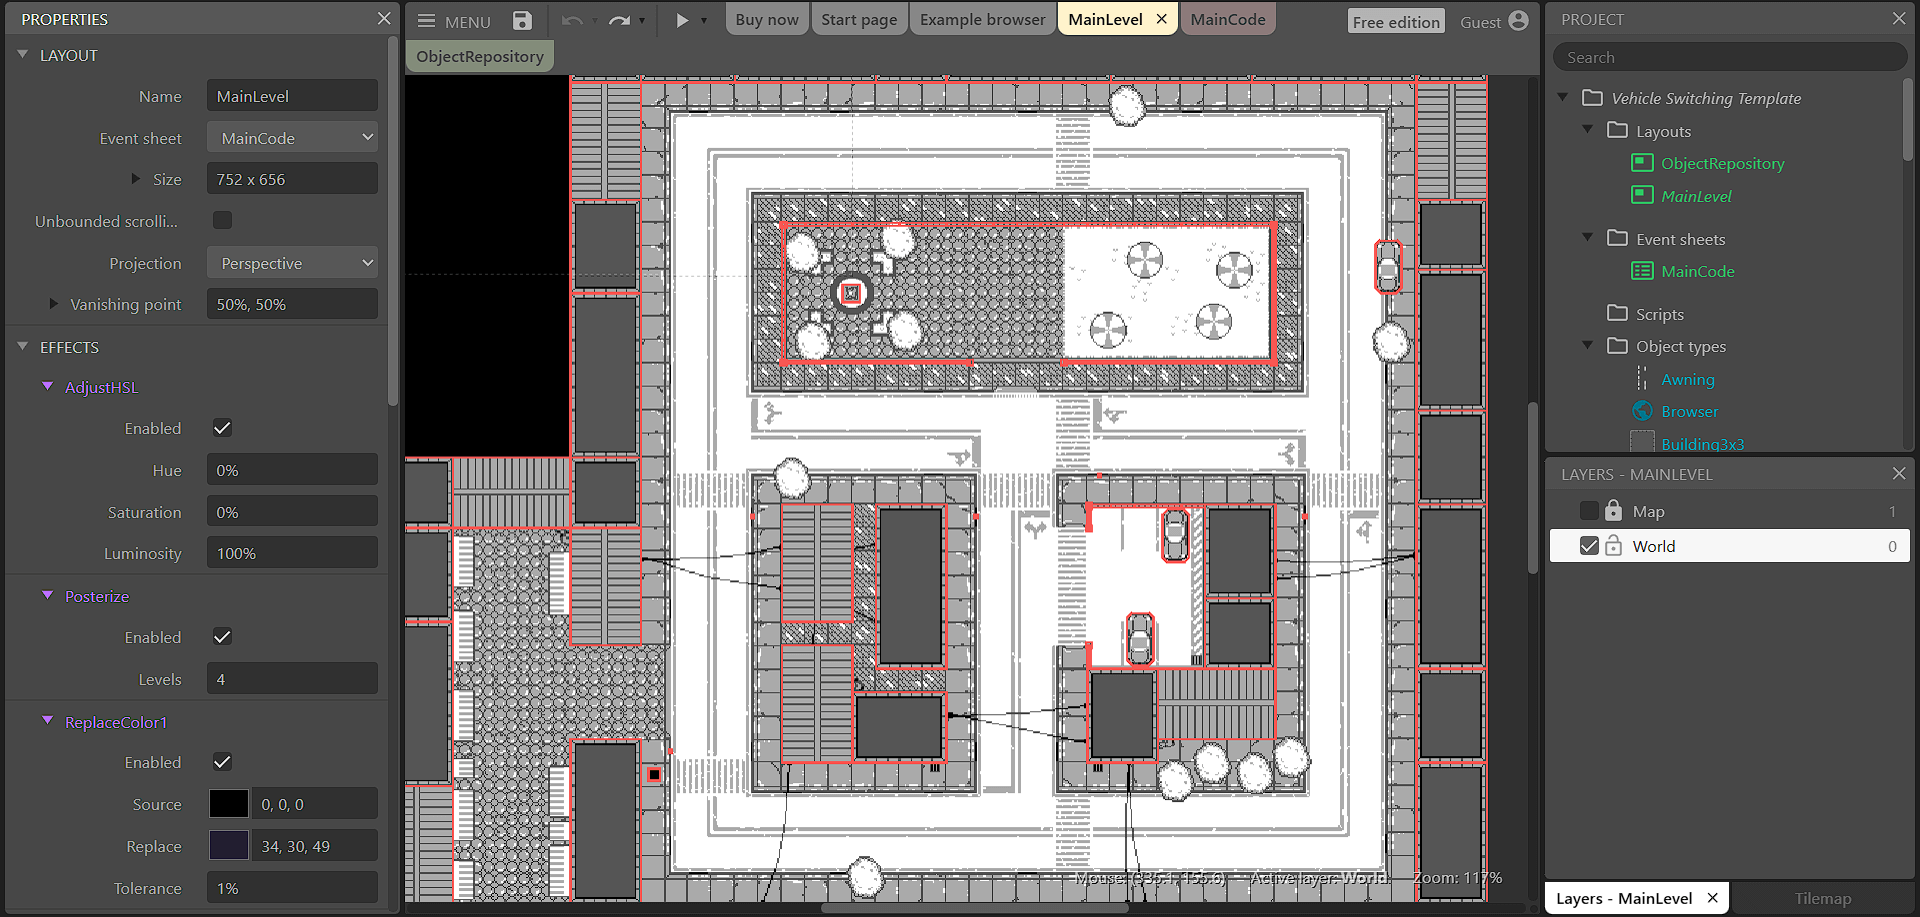Open MainCode via its event sheet icon
Screen dimensions: 1920x917
click(1641, 271)
